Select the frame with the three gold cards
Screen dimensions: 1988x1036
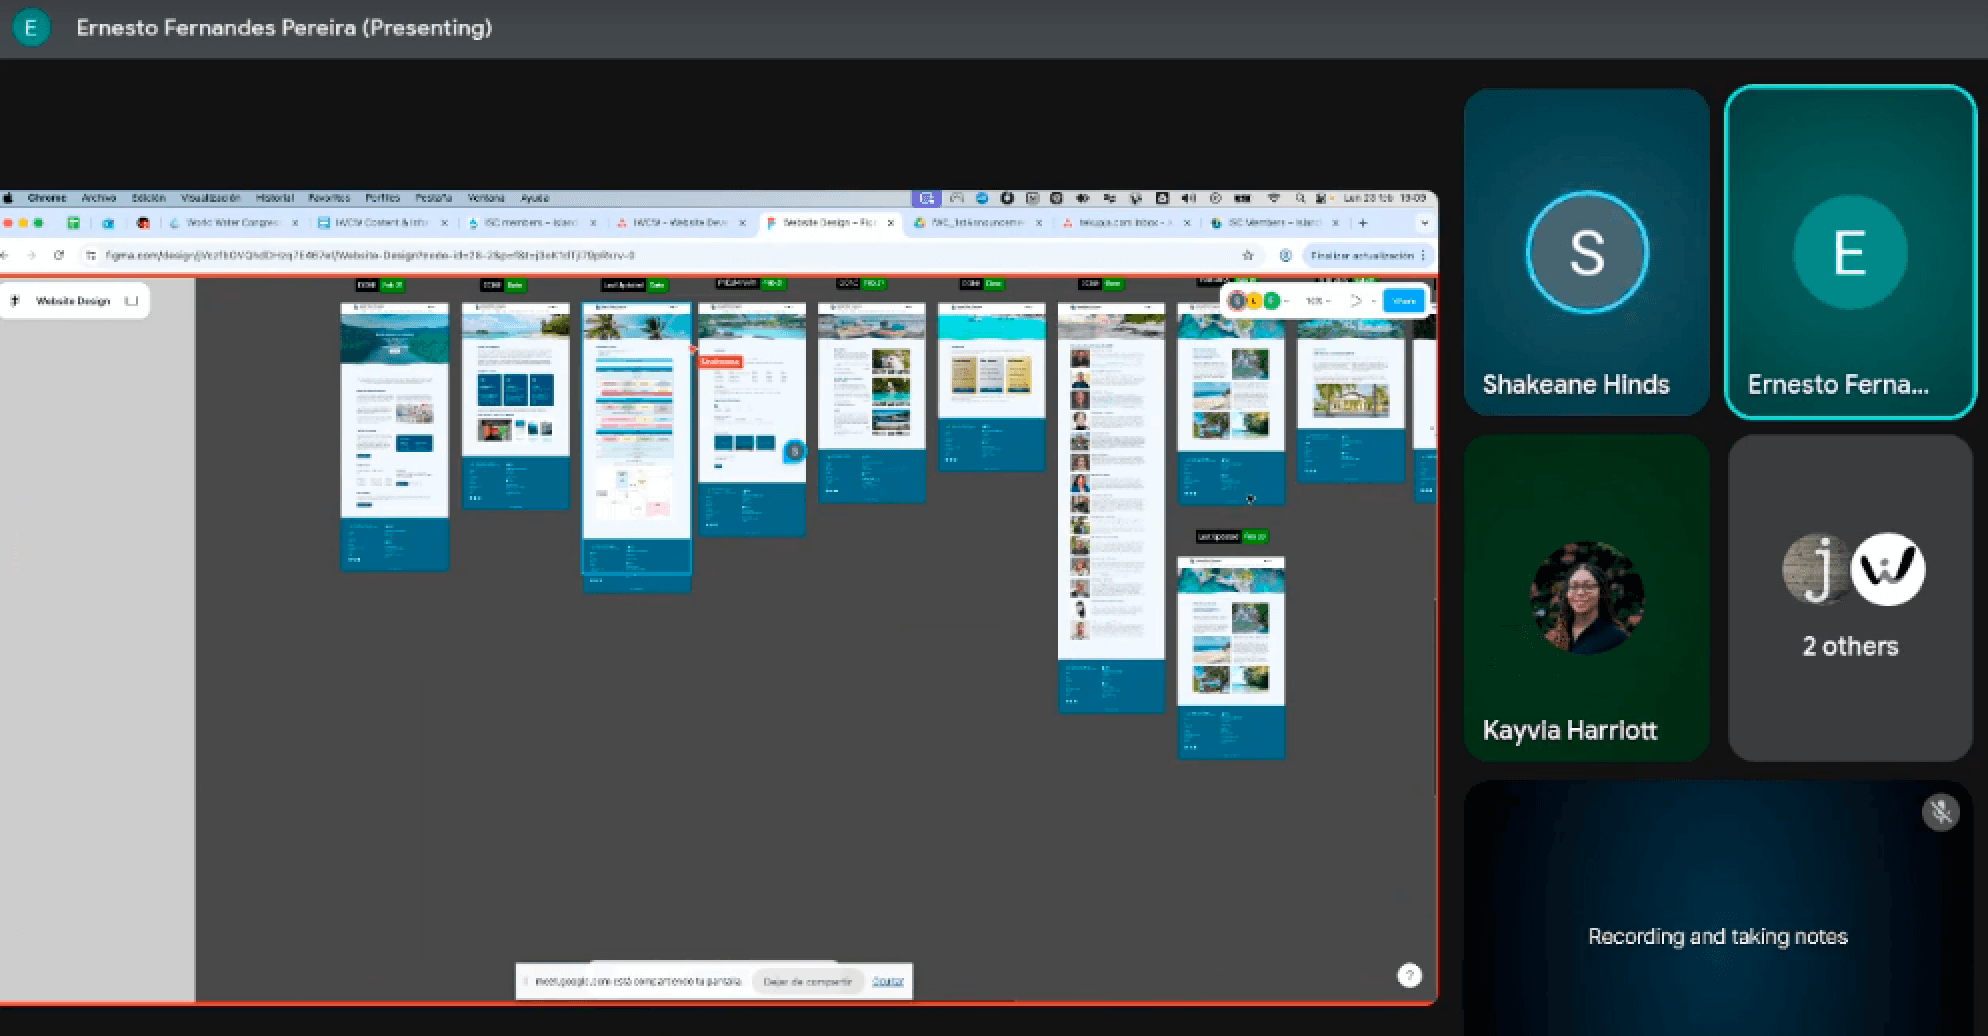pyautogui.click(x=992, y=387)
